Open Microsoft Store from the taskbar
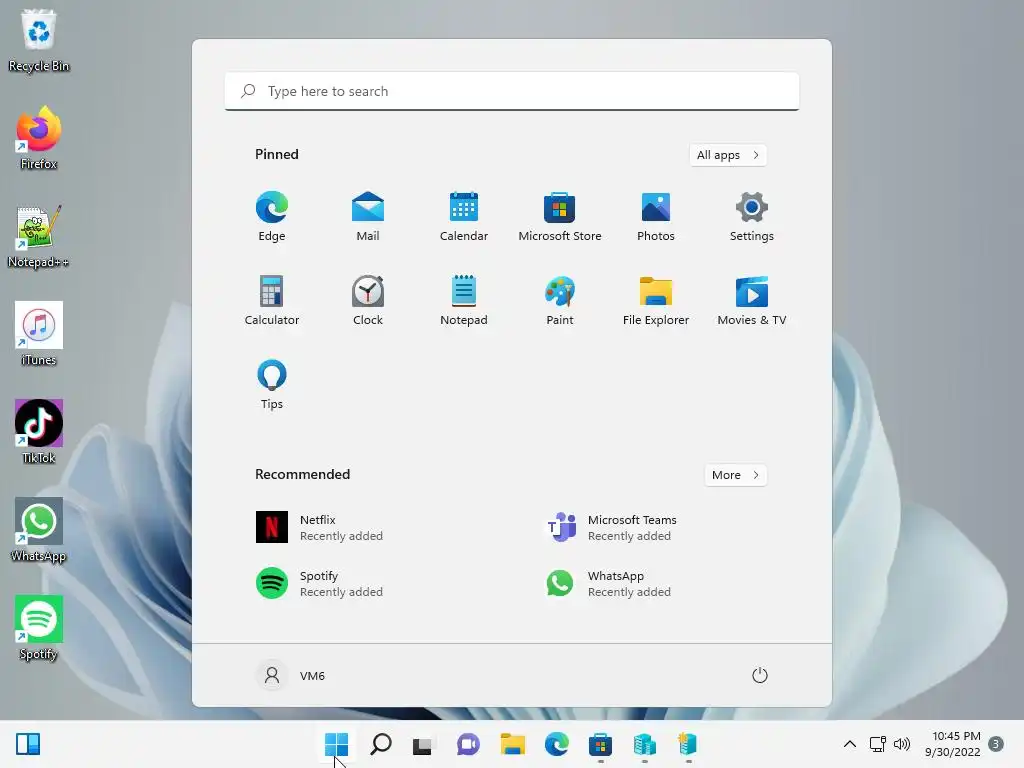This screenshot has width=1024, height=768. [x=600, y=744]
